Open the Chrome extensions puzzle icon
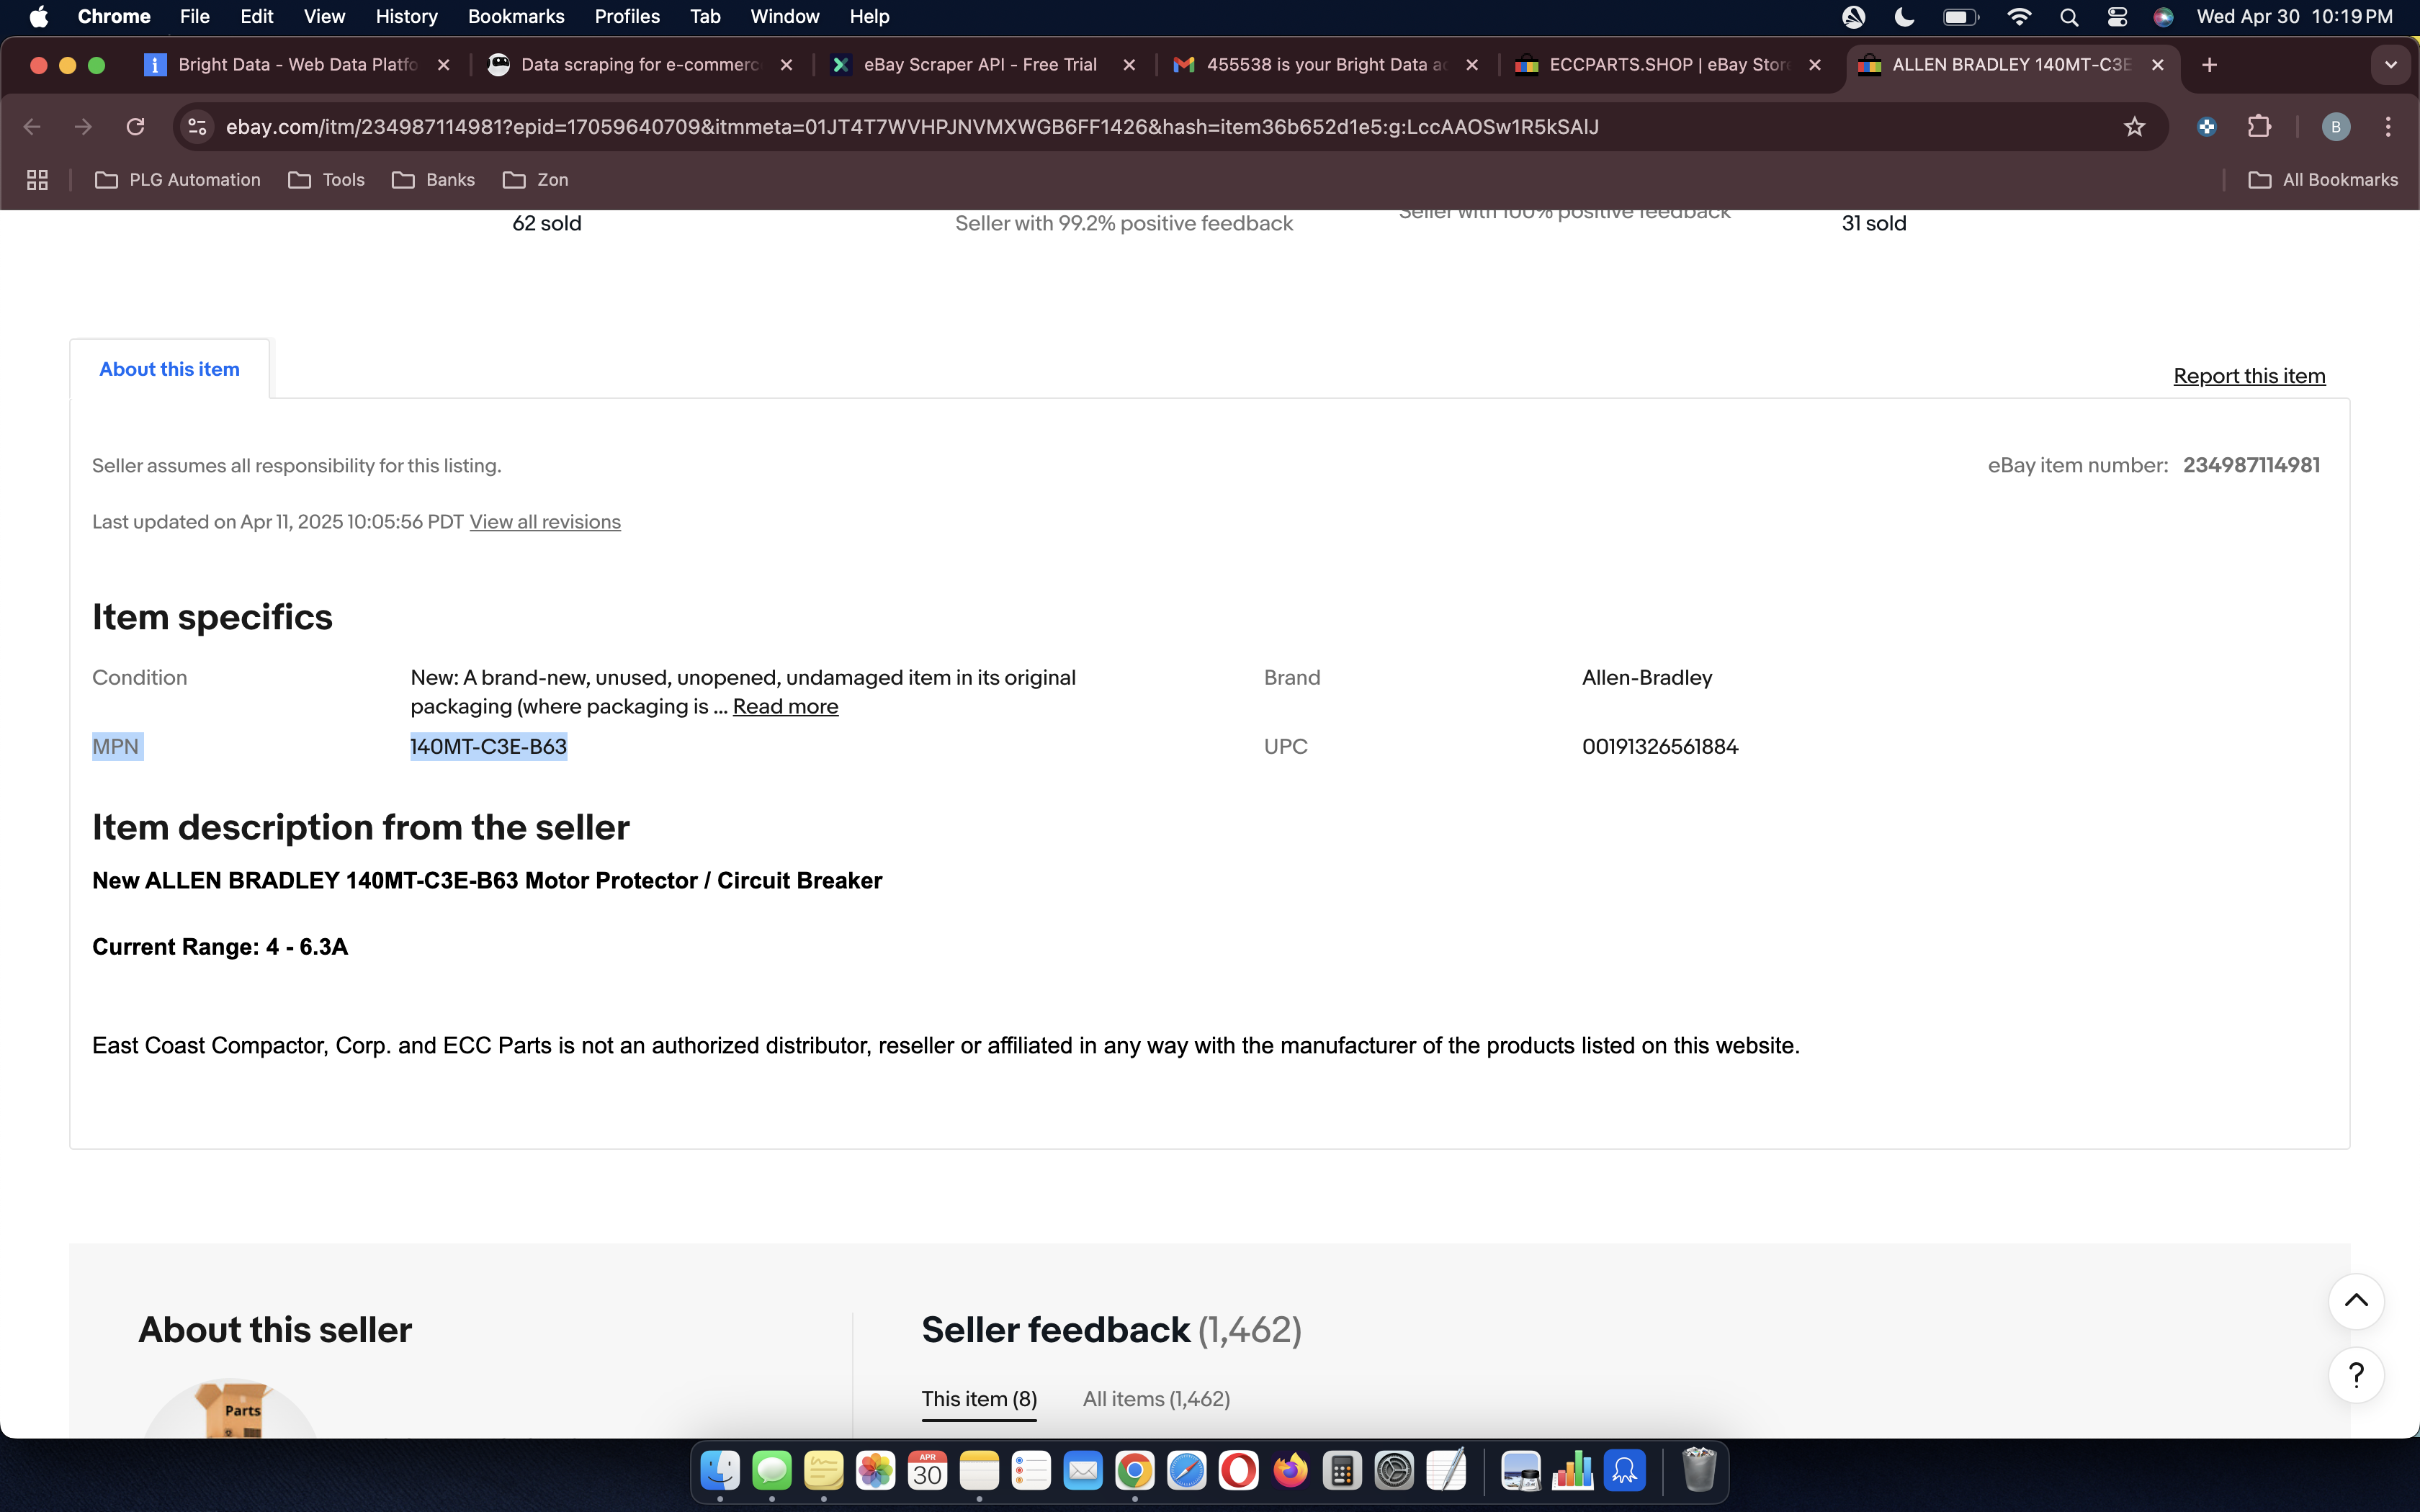This screenshot has height=1512, width=2420. (x=2259, y=127)
